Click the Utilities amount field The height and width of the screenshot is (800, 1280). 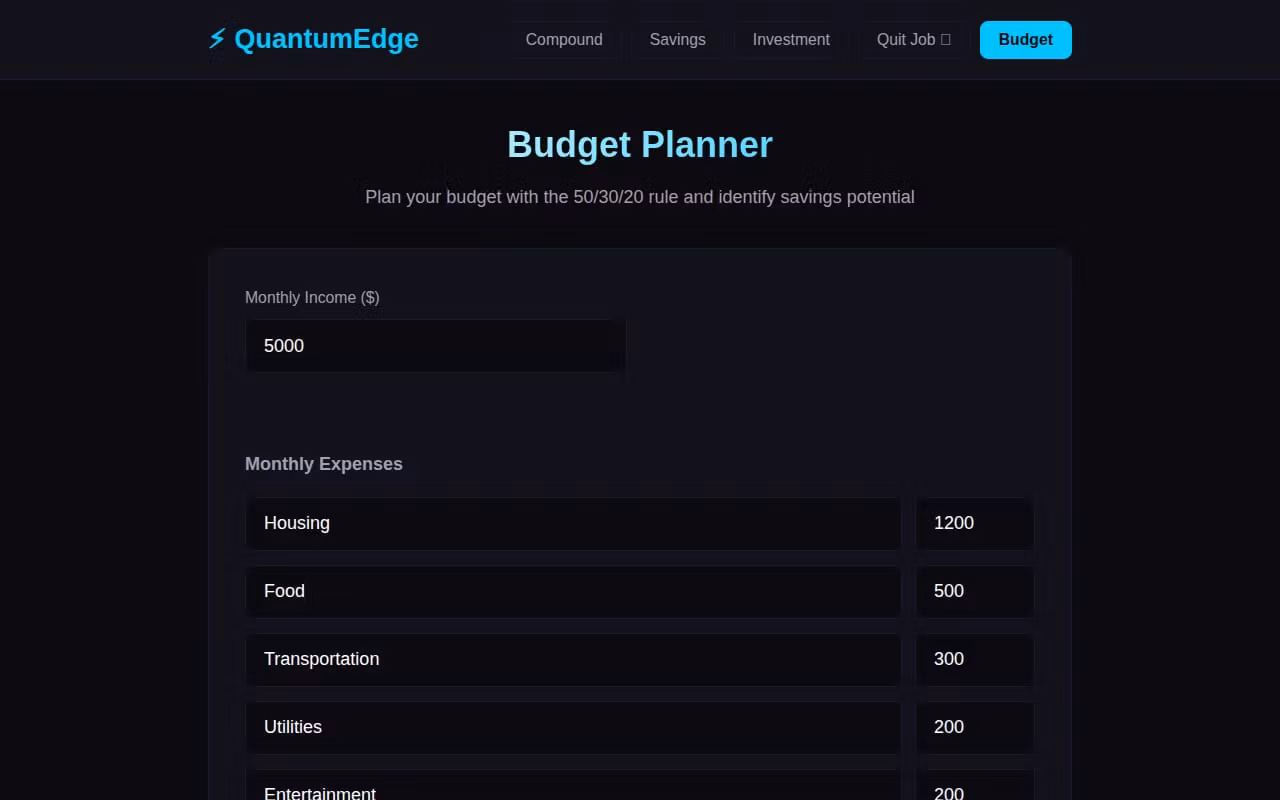pyautogui.click(x=974, y=727)
